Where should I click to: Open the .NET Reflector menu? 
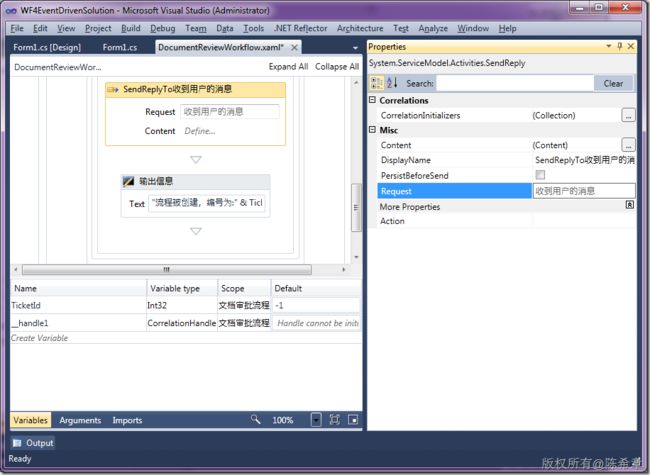pos(301,28)
